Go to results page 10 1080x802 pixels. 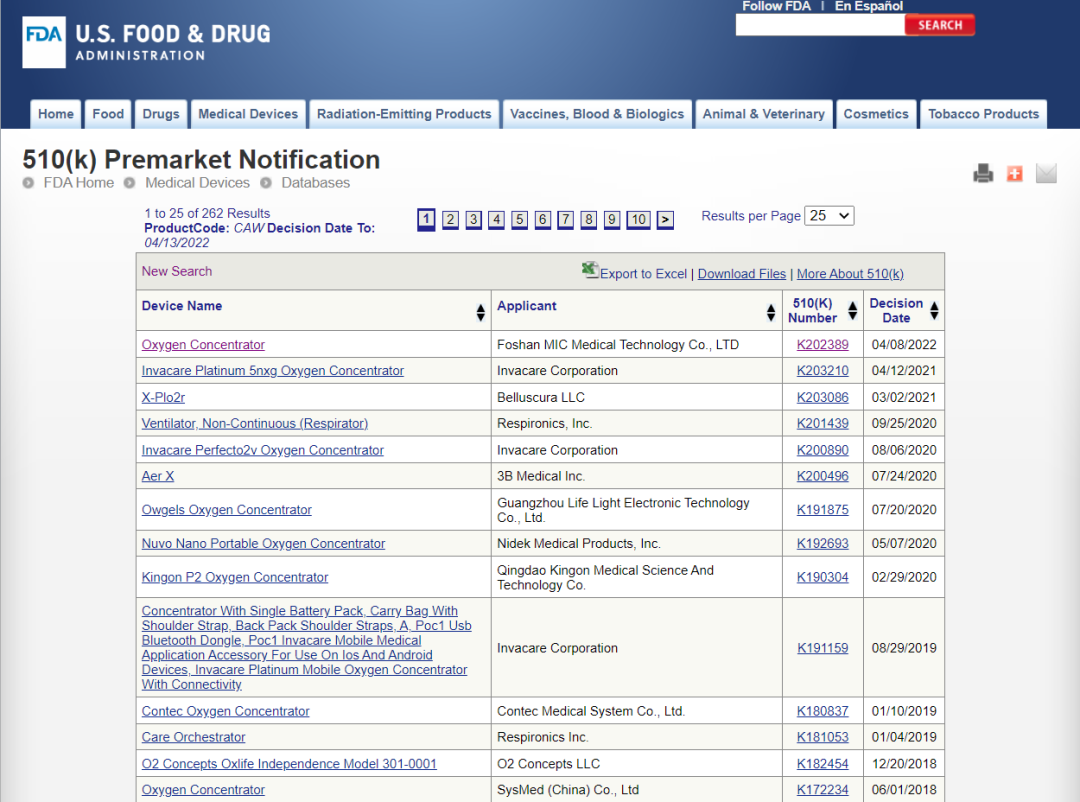point(638,220)
